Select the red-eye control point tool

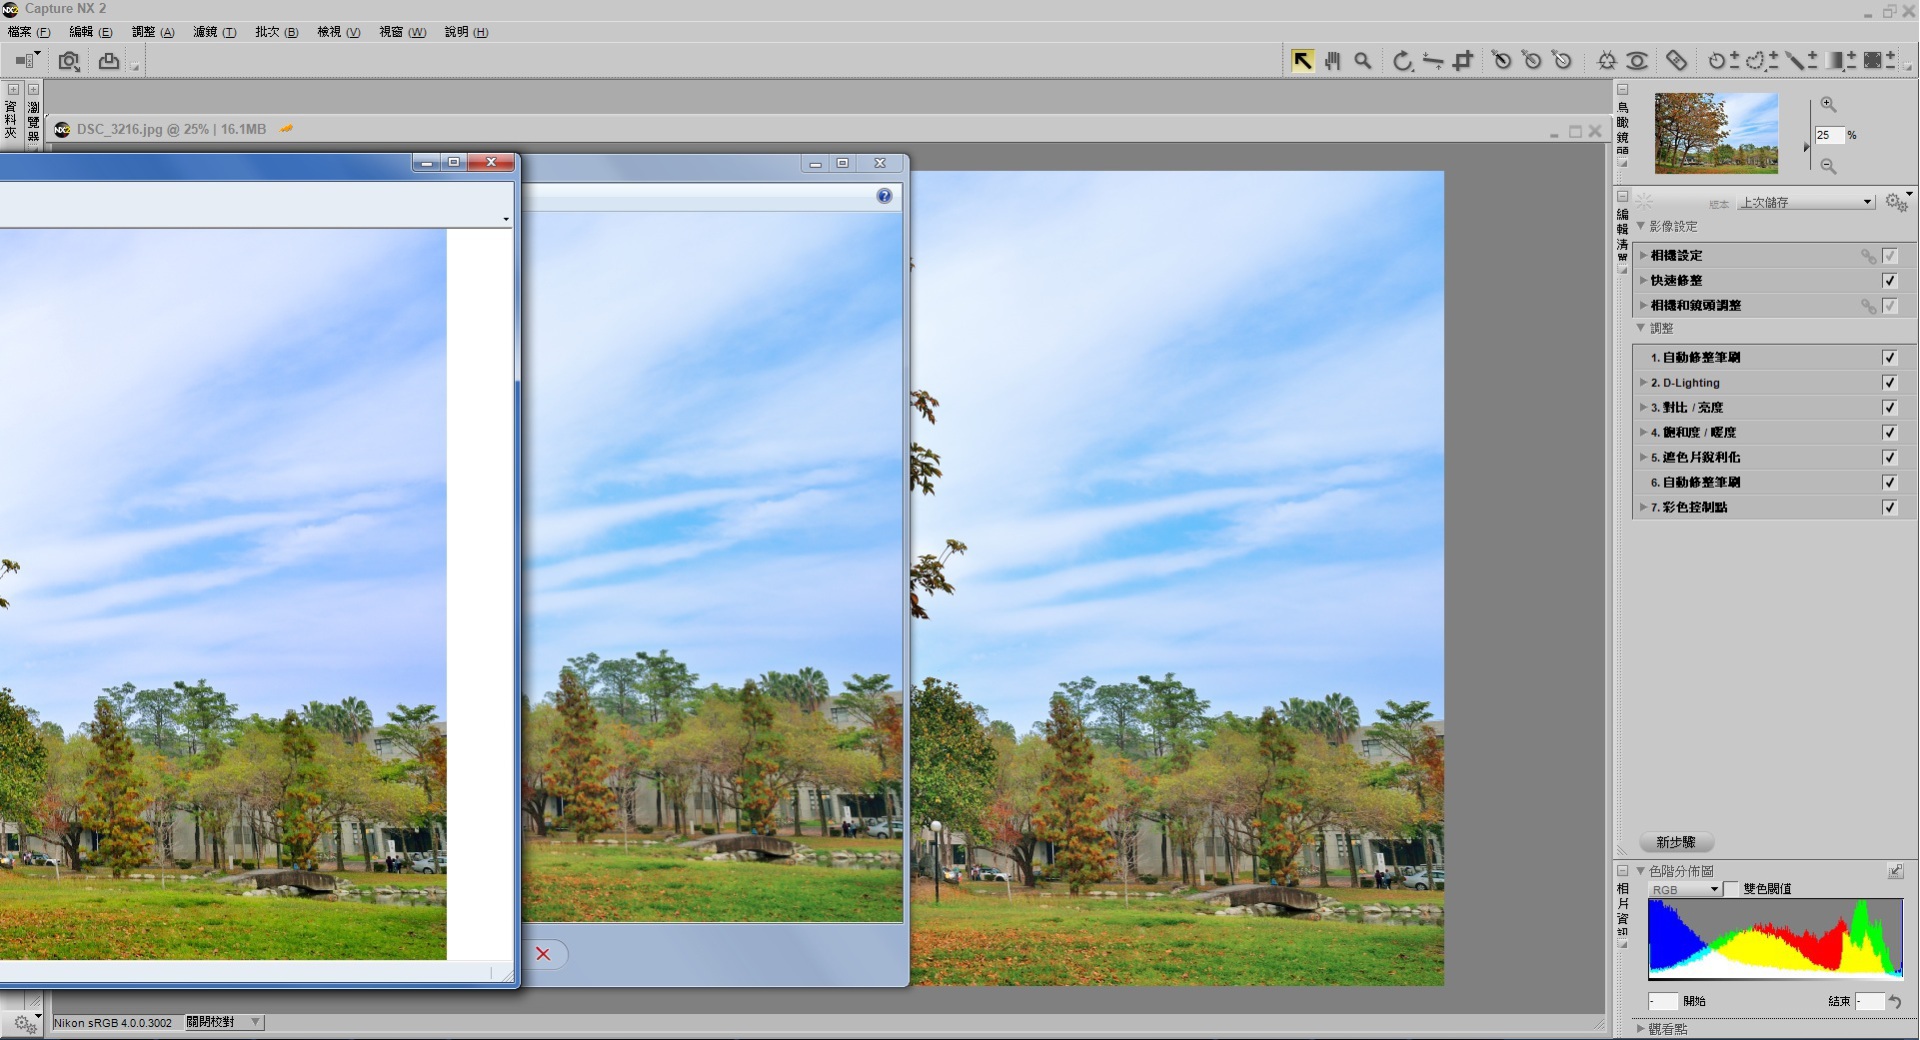tap(1637, 61)
